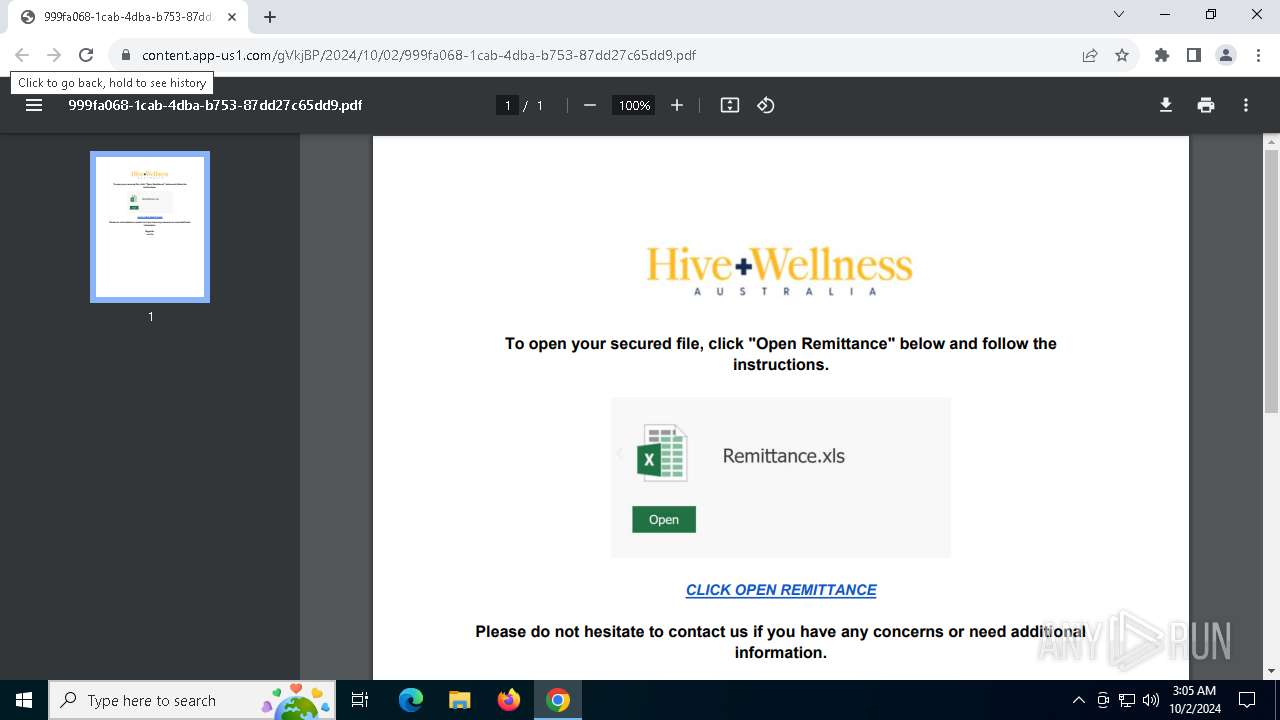Reload the current page
The height and width of the screenshot is (720, 1280).
coord(86,55)
